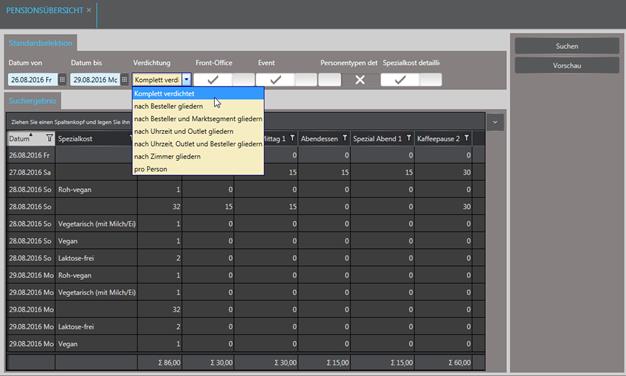Toggle the Spezialkost detailliert switch
This screenshot has height=376, width=626.
[x=411, y=80]
